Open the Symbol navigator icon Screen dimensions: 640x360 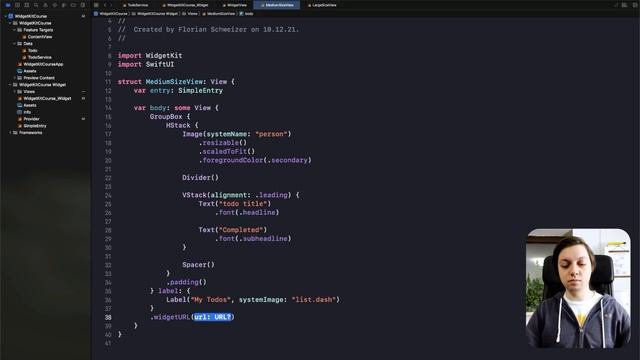27,5
